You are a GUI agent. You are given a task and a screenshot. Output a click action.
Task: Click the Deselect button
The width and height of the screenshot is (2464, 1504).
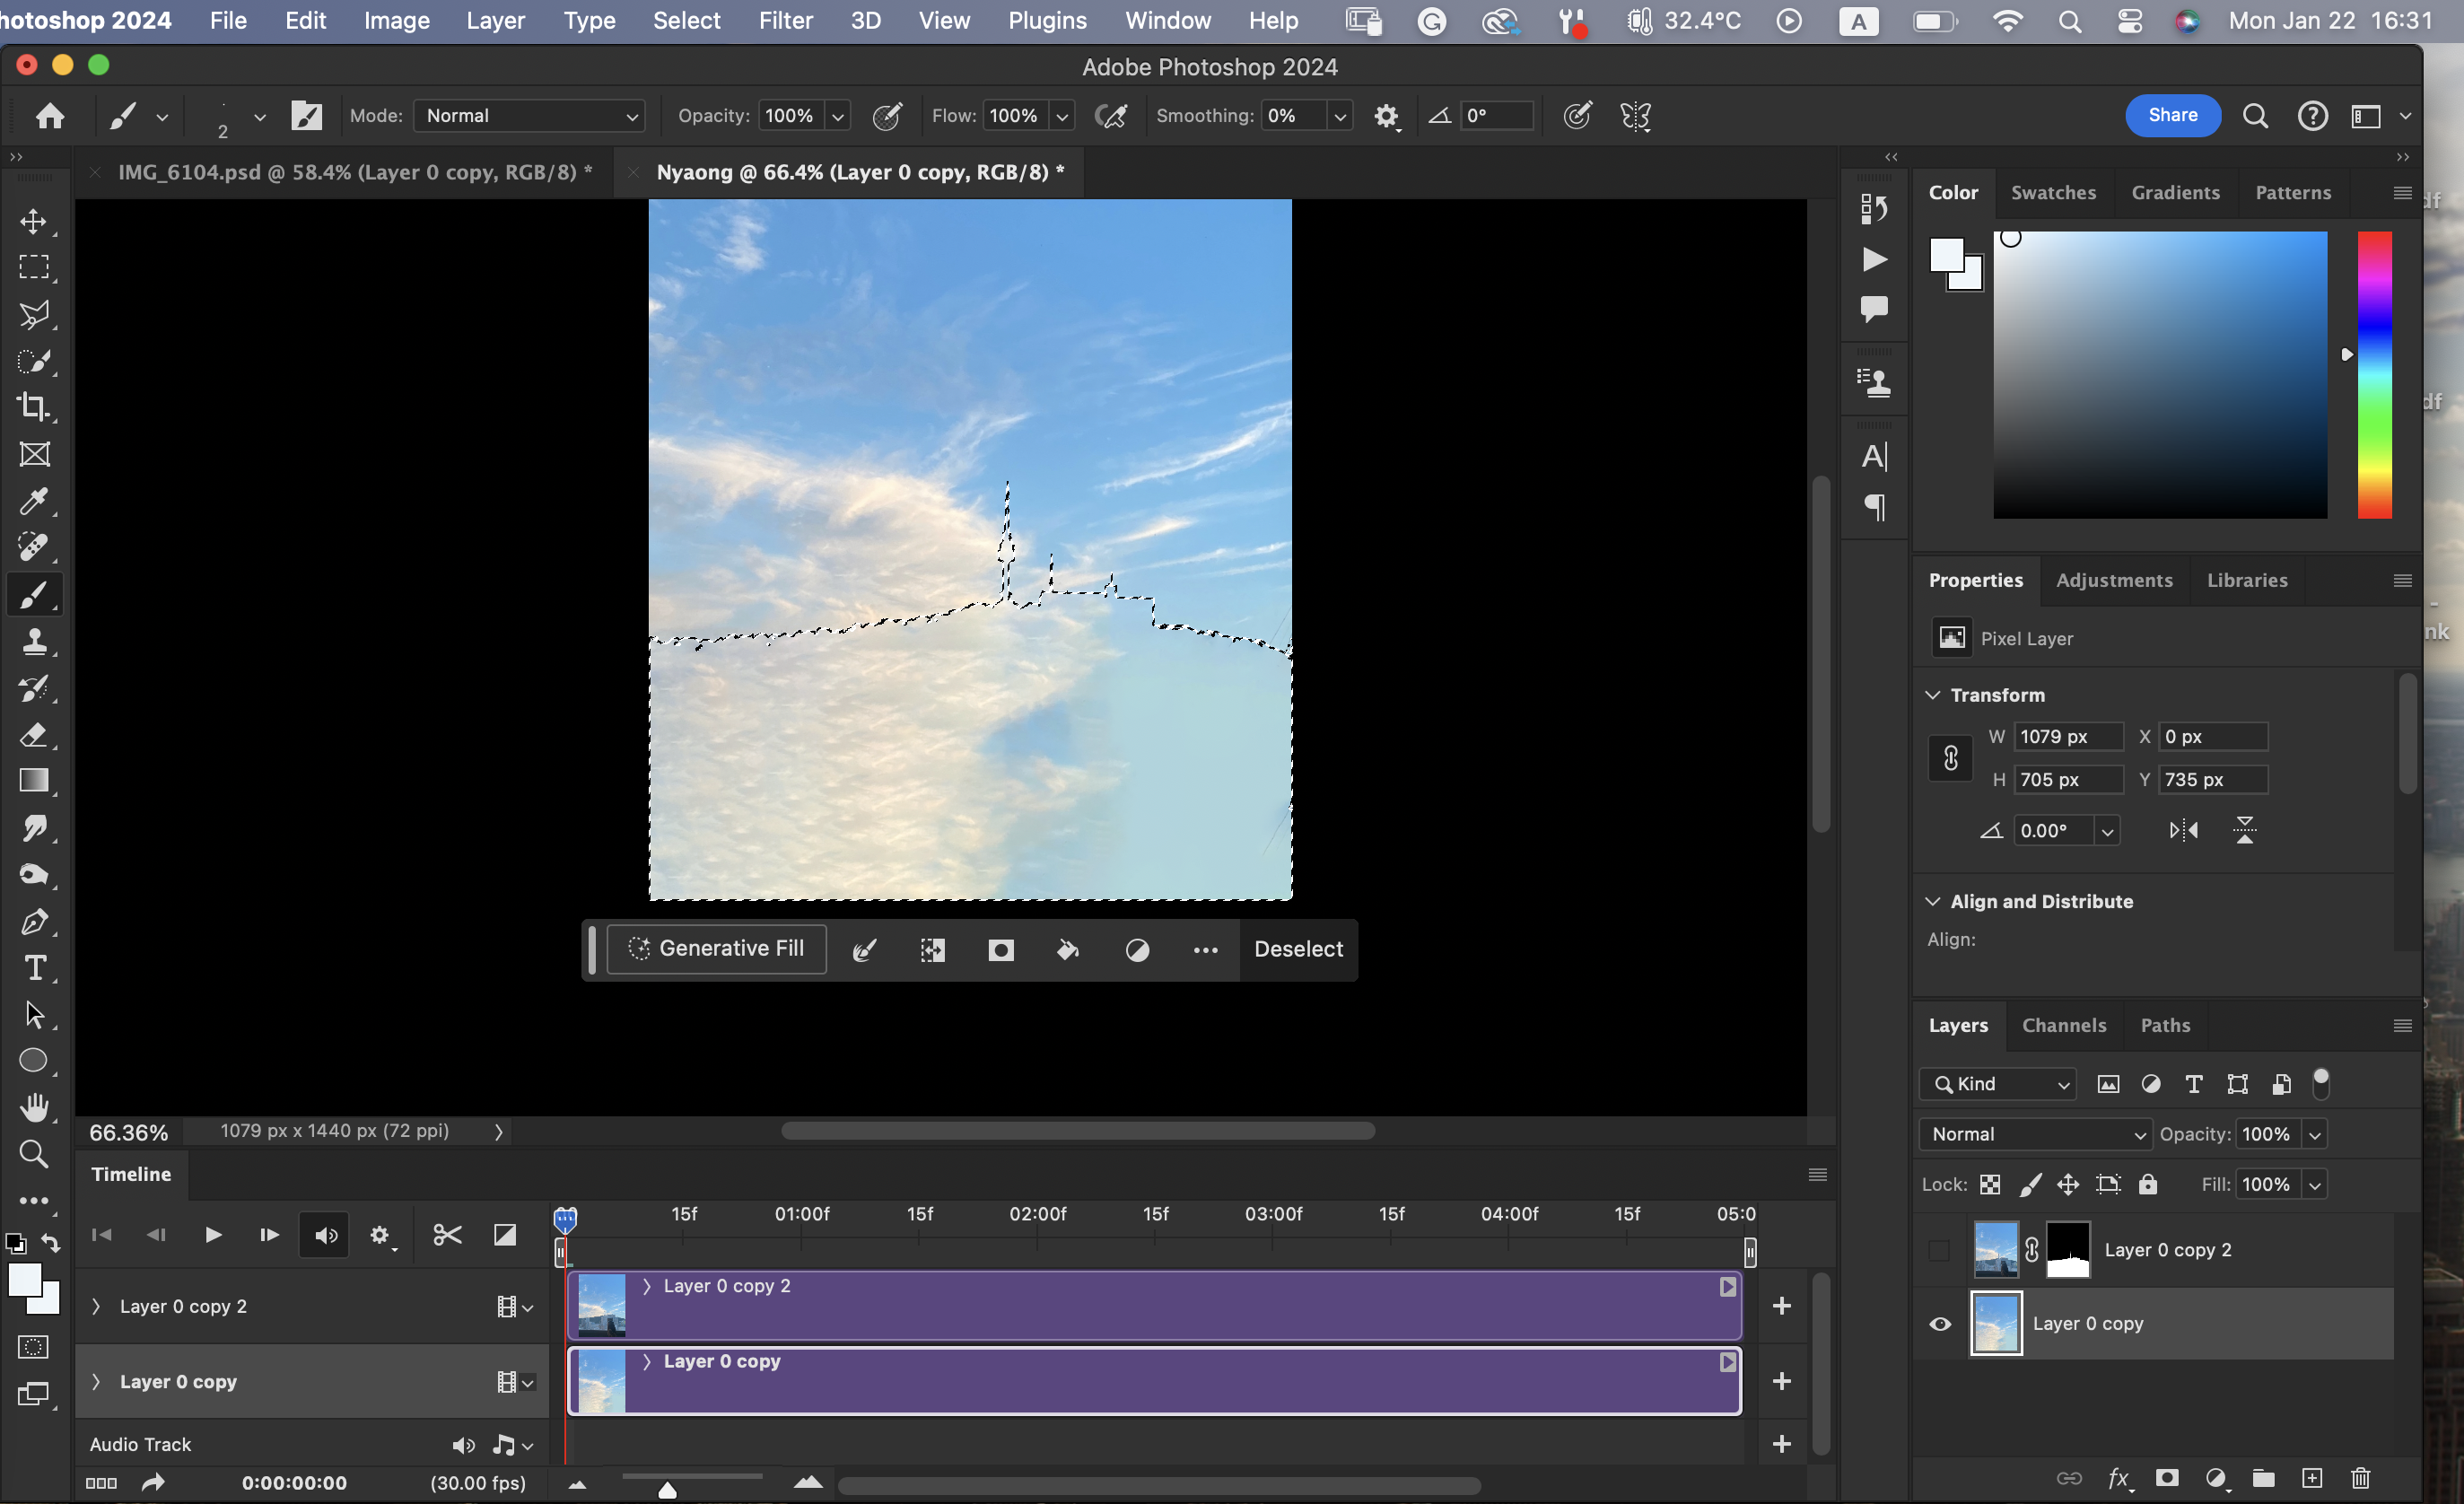(1298, 949)
